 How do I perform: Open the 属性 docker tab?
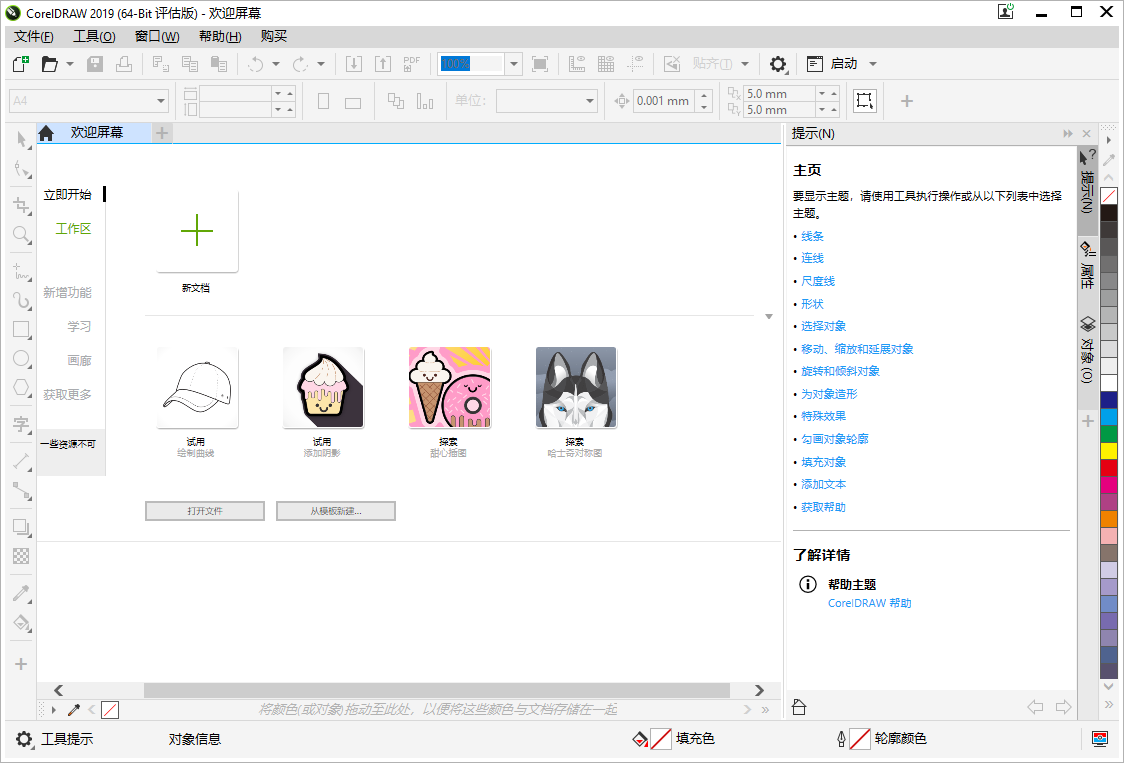click(x=1087, y=265)
